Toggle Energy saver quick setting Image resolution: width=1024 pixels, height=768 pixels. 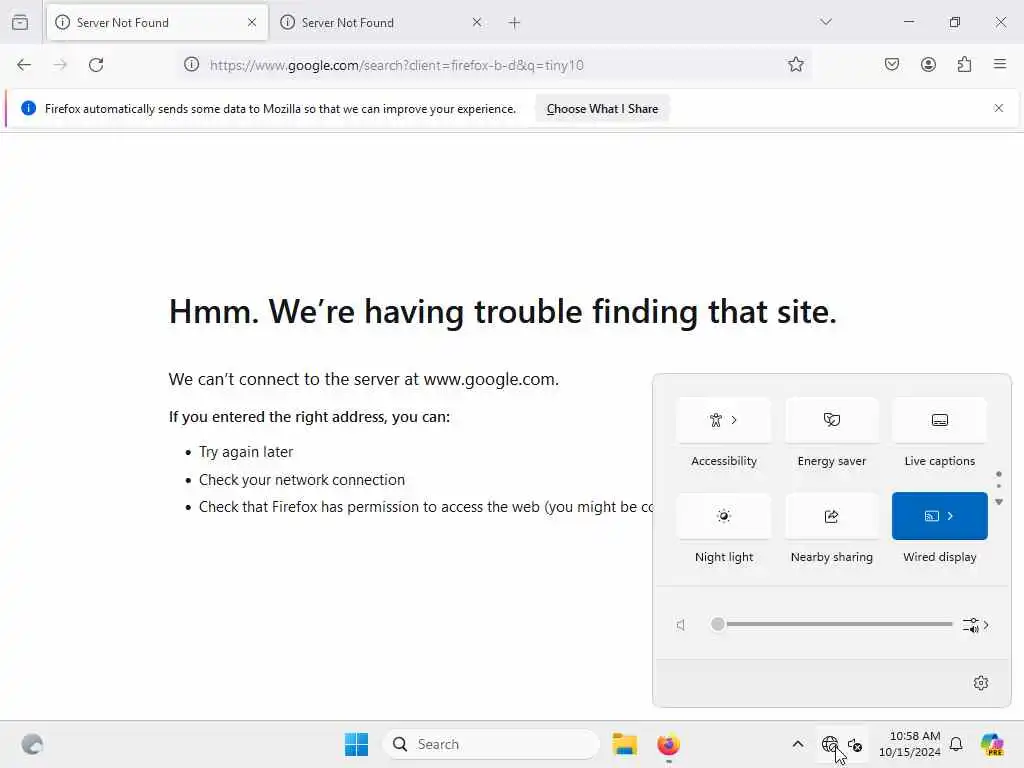click(831, 420)
